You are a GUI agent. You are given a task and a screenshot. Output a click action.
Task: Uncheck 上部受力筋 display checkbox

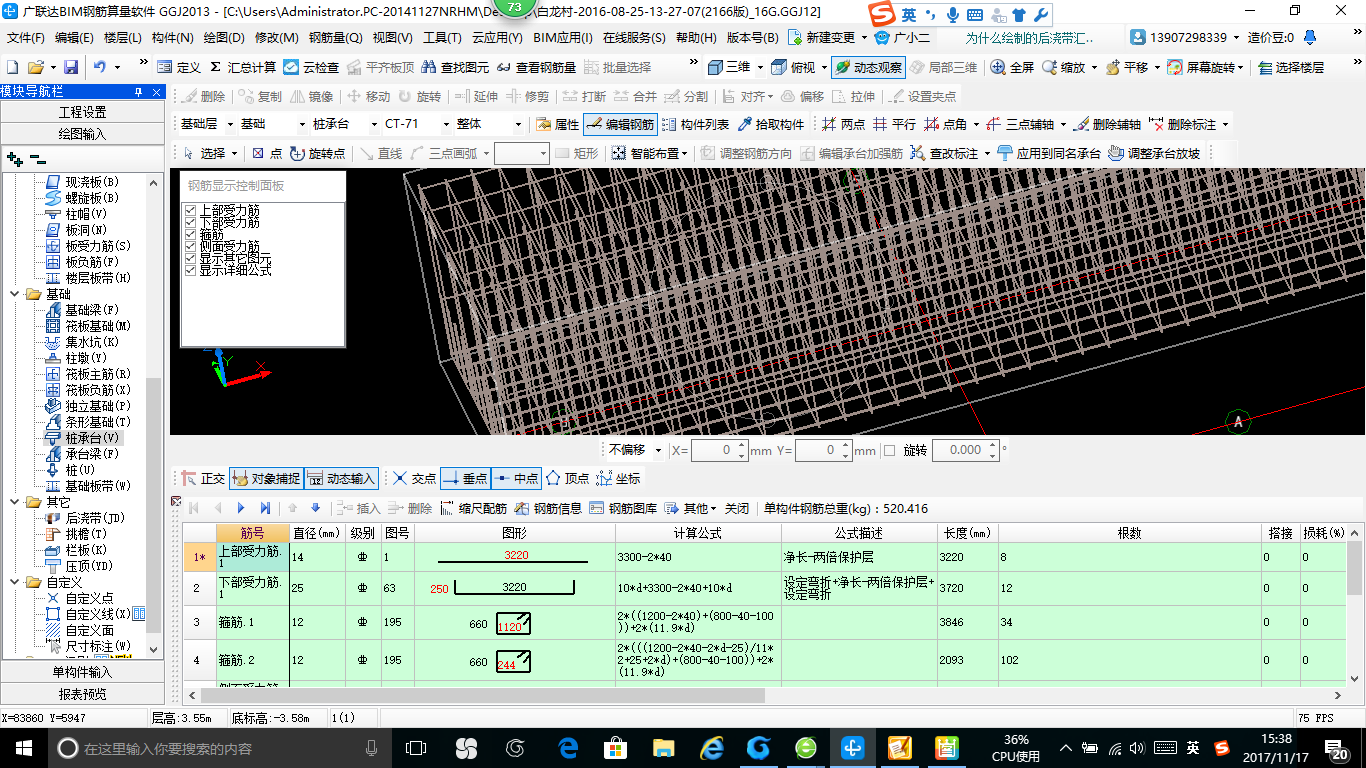point(191,211)
